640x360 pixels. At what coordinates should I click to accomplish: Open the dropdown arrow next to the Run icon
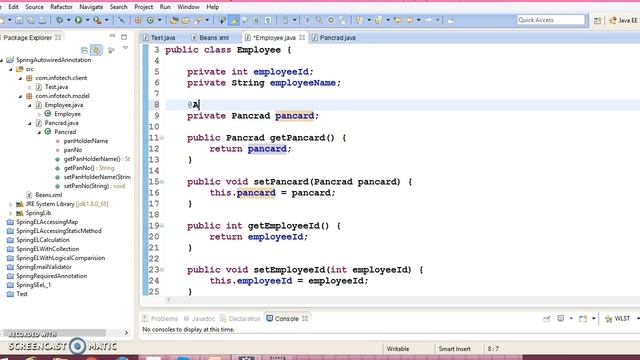87,20
